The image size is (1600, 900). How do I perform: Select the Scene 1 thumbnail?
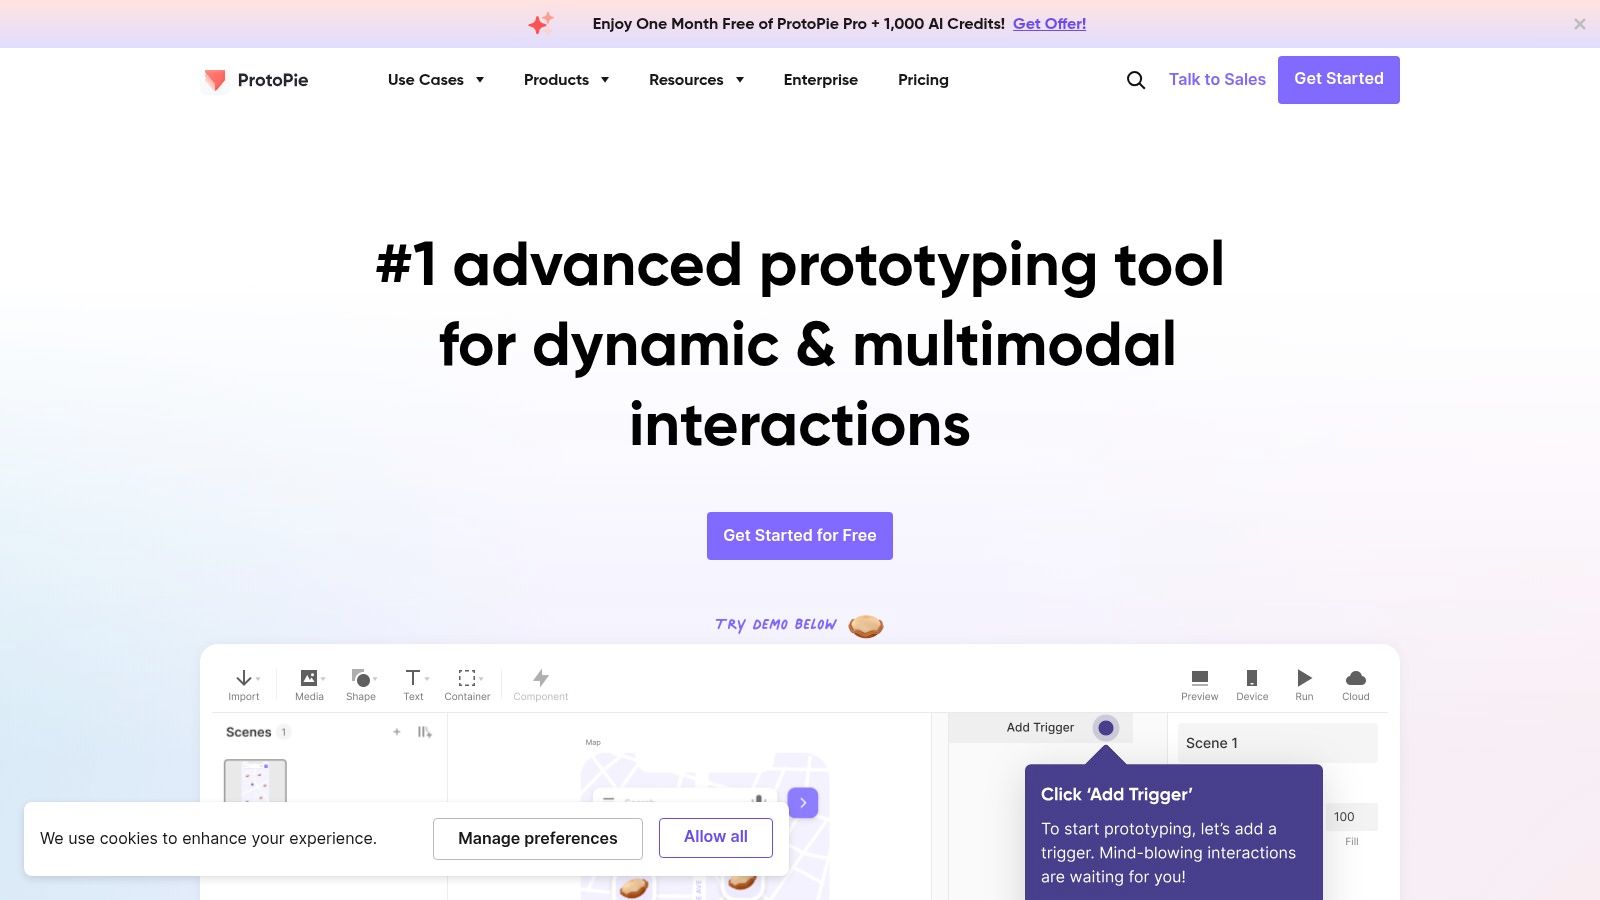point(255,781)
